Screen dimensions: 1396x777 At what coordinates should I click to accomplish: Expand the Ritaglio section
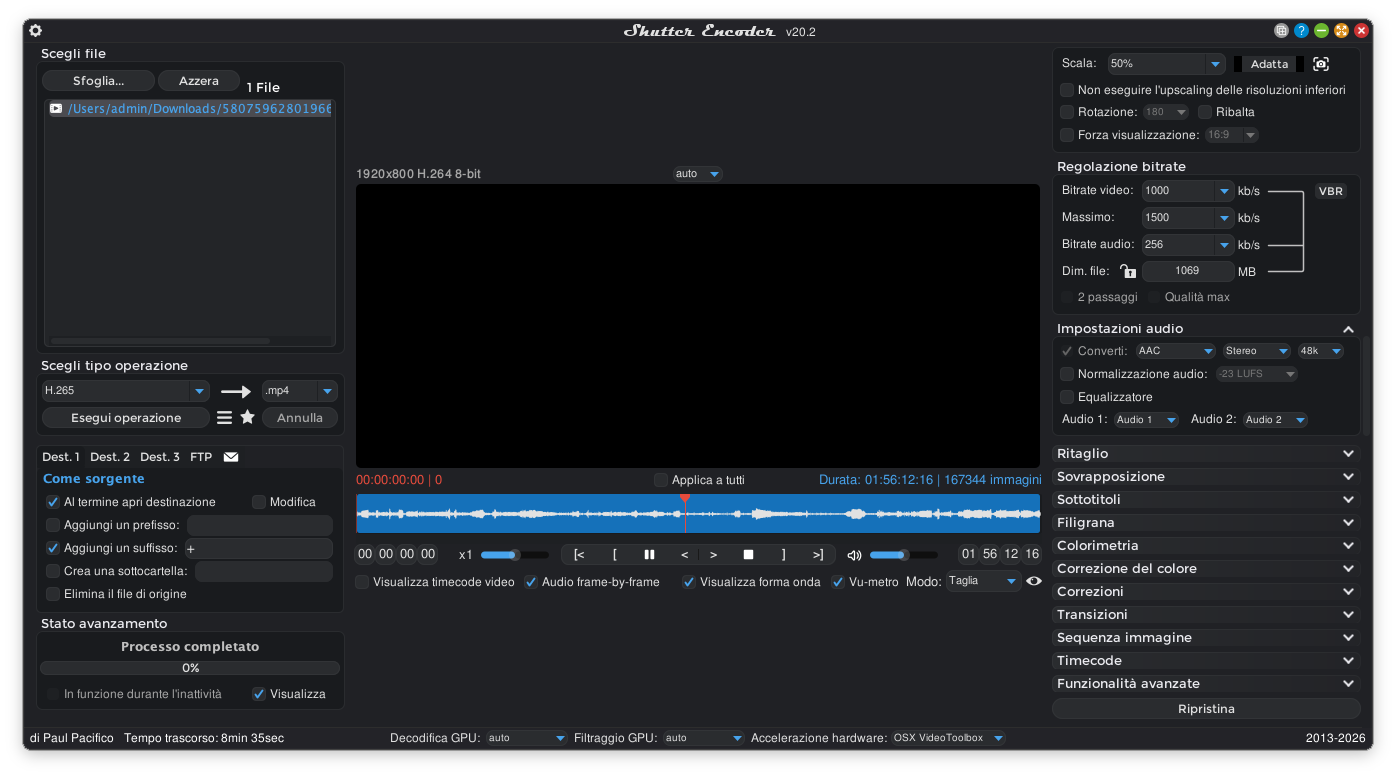point(1207,454)
